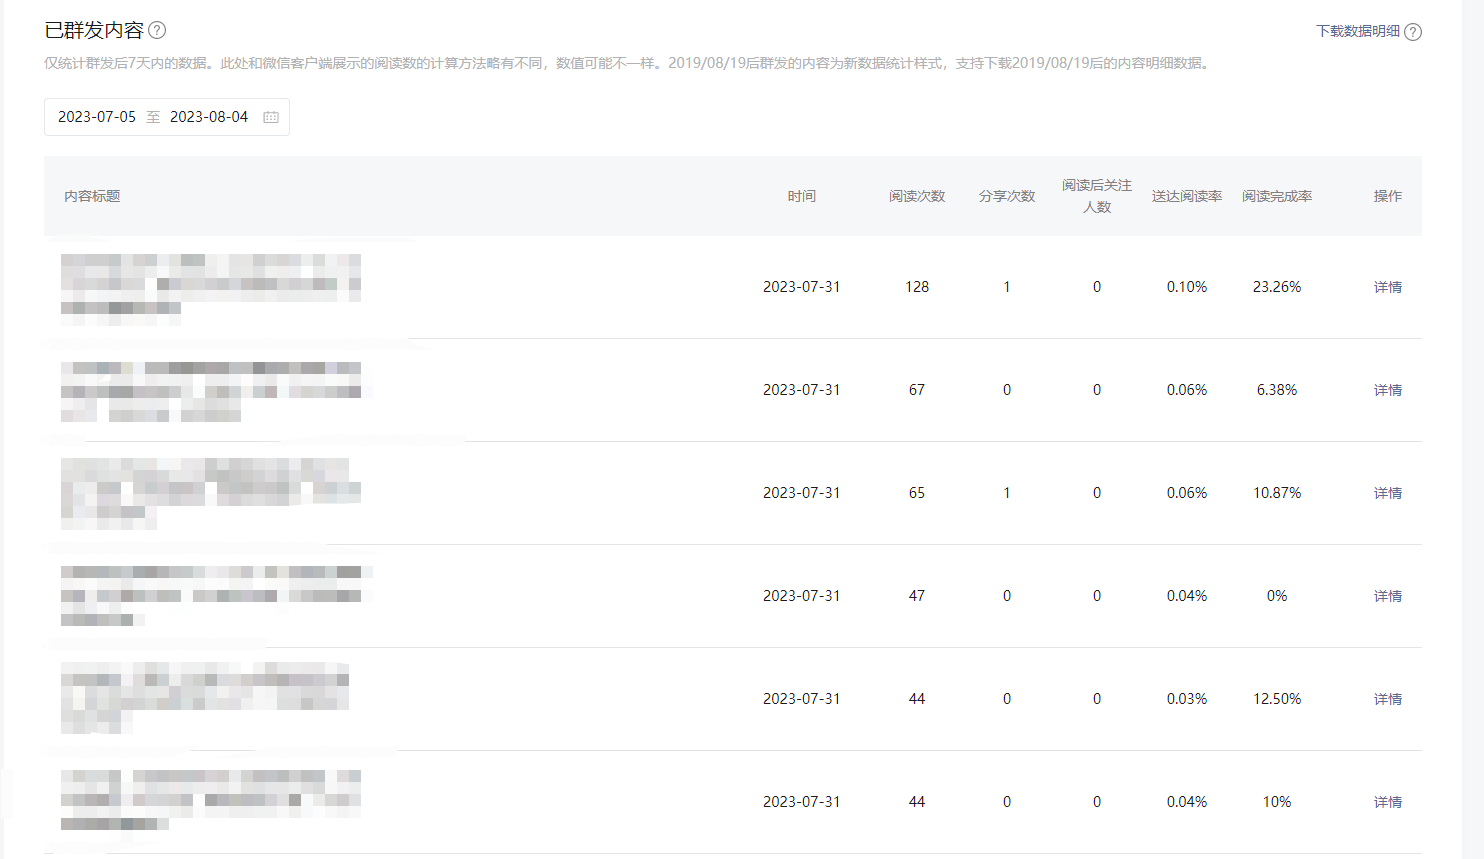View 详情 for the row with 65 reads

1387,493
